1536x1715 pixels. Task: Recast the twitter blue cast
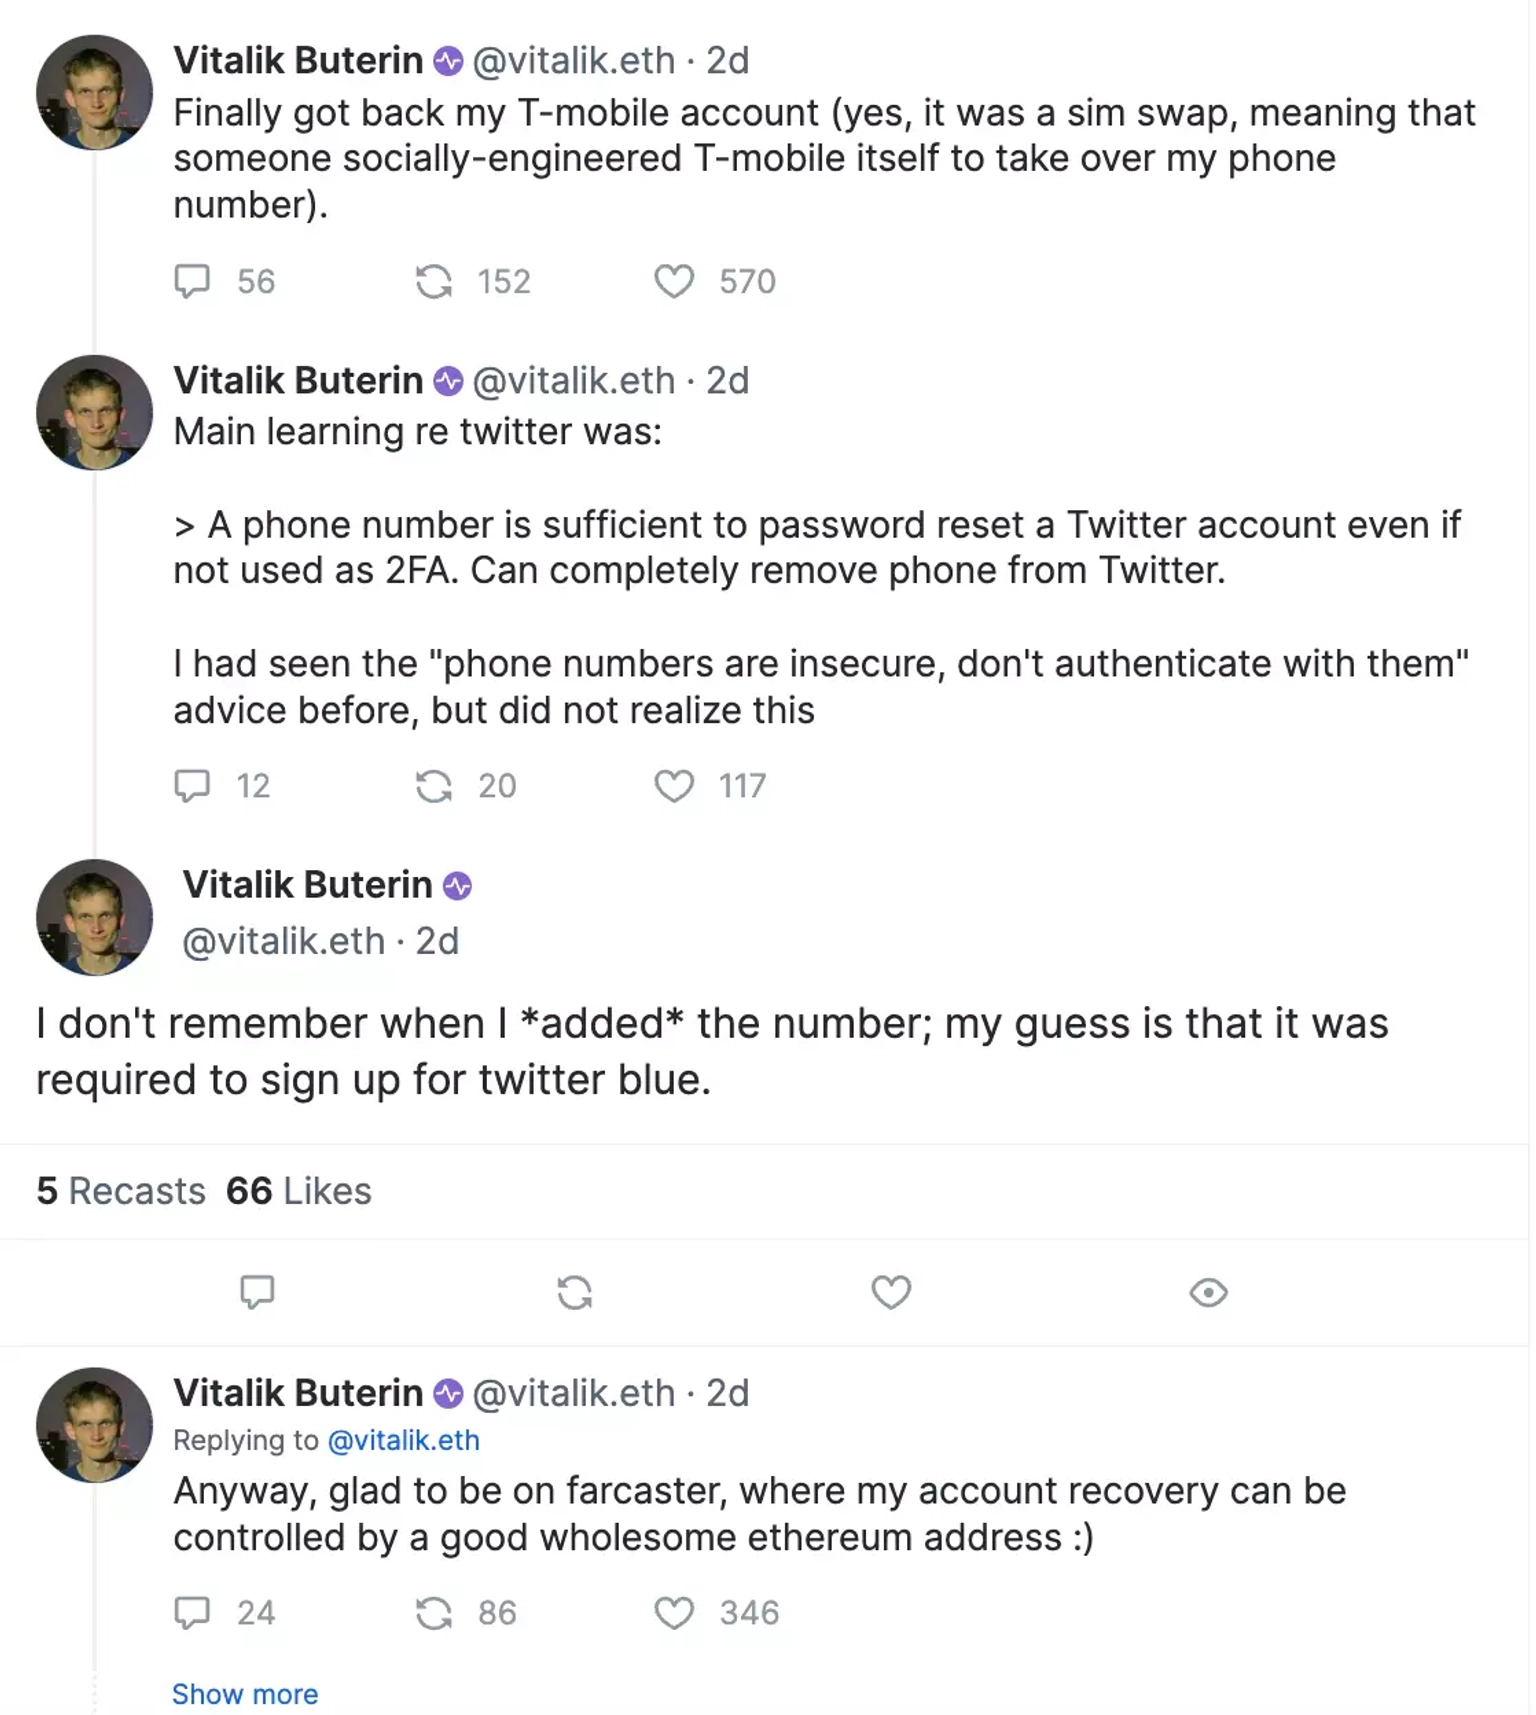point(574,1292)
